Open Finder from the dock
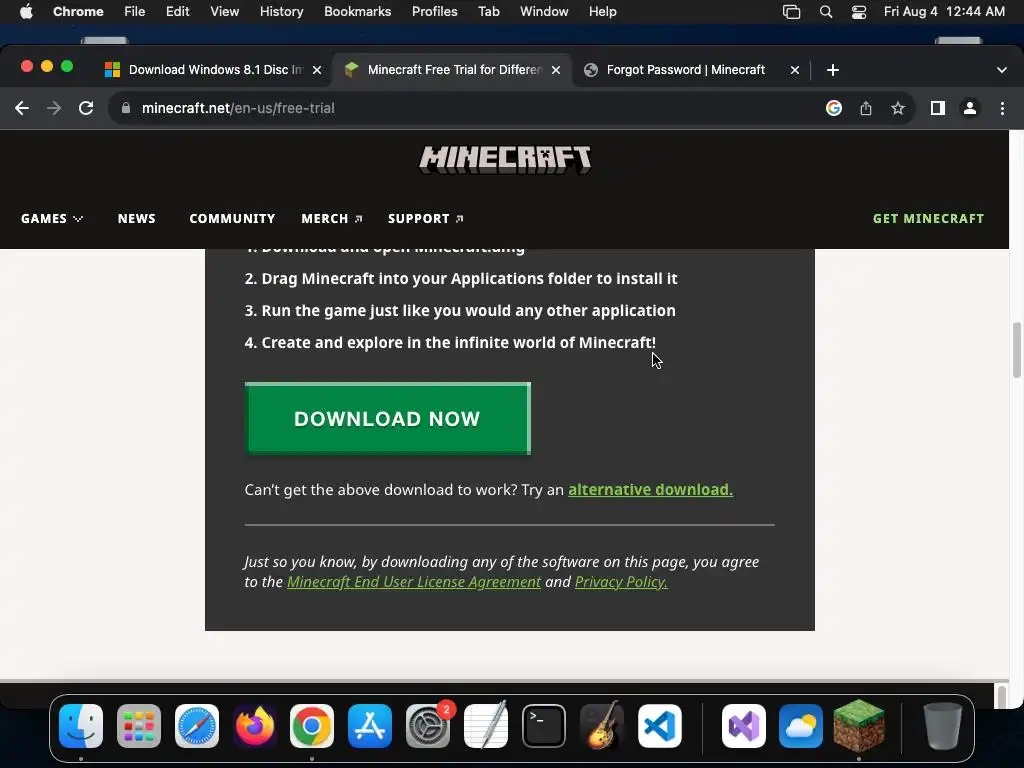The height and width of the screenshot is (768, 1024). click(x=81, y=726)
